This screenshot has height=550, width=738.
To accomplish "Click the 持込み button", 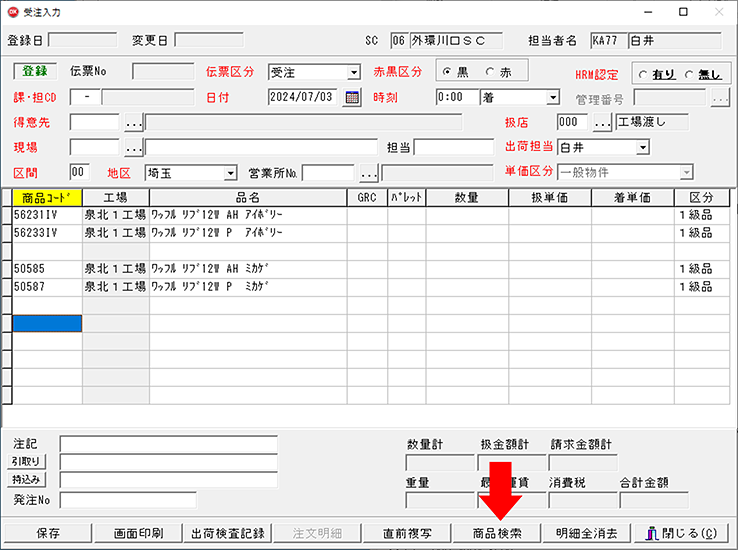I will pyautogui.click(x=26, y=479).
